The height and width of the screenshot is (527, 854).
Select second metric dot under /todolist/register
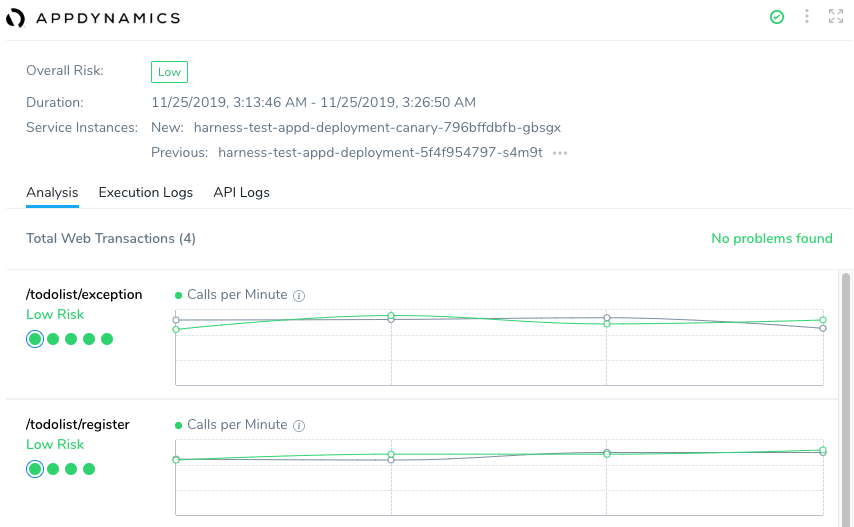(53, 469)
